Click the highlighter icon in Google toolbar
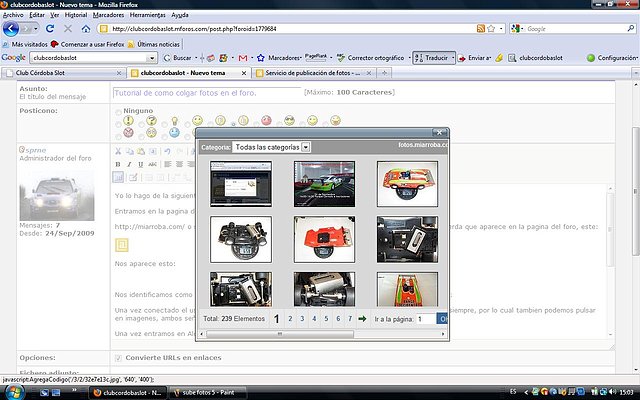 (499, 58)
